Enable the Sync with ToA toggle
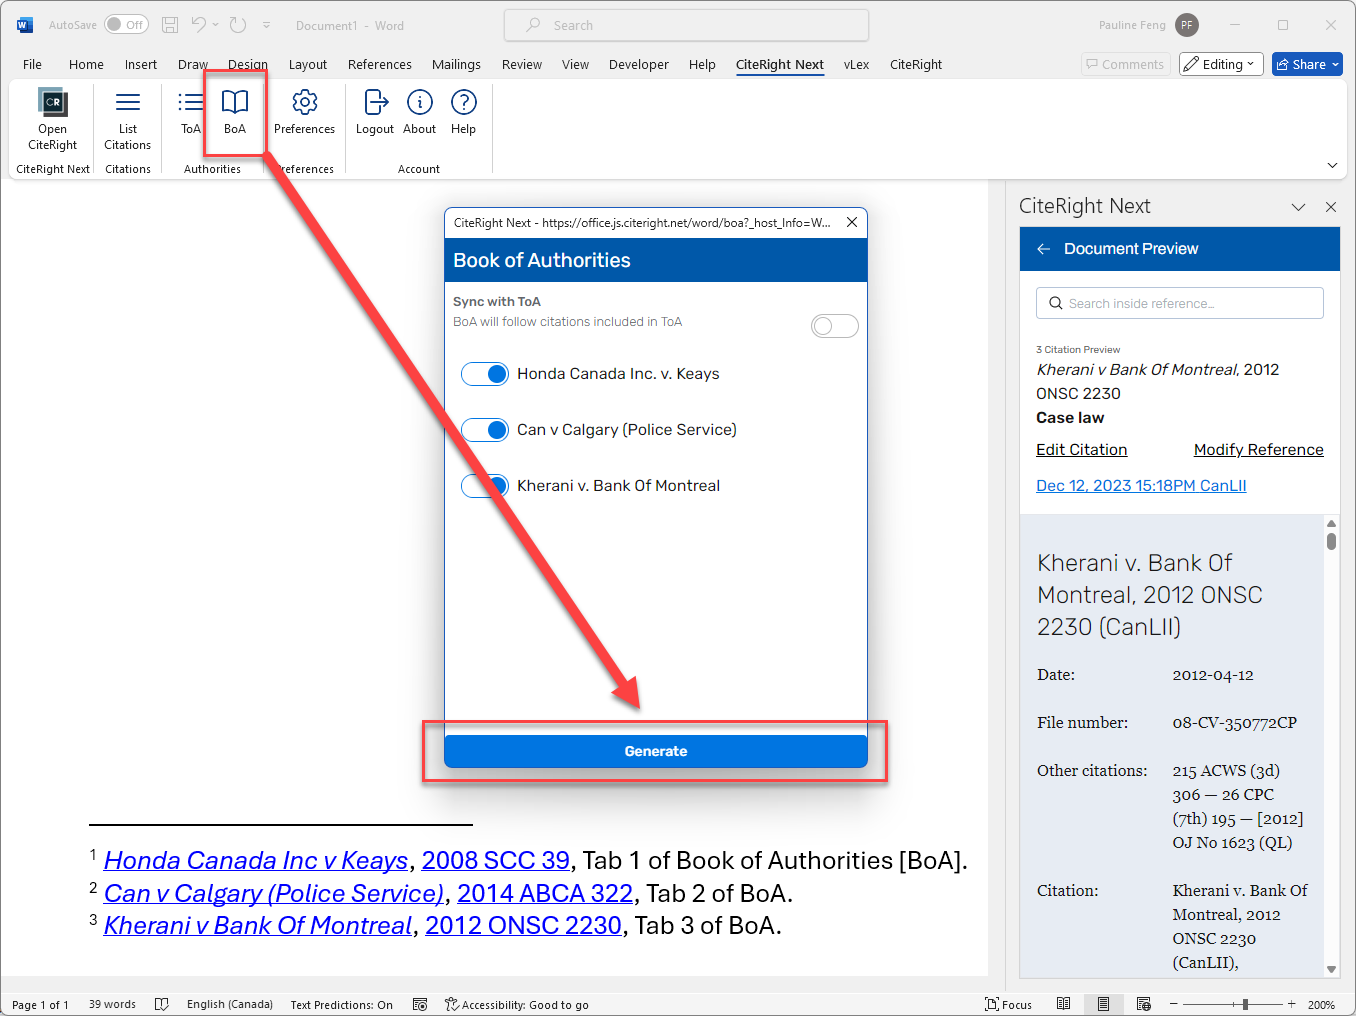This screenshot has height=1016, width=1356. point(835,326)
